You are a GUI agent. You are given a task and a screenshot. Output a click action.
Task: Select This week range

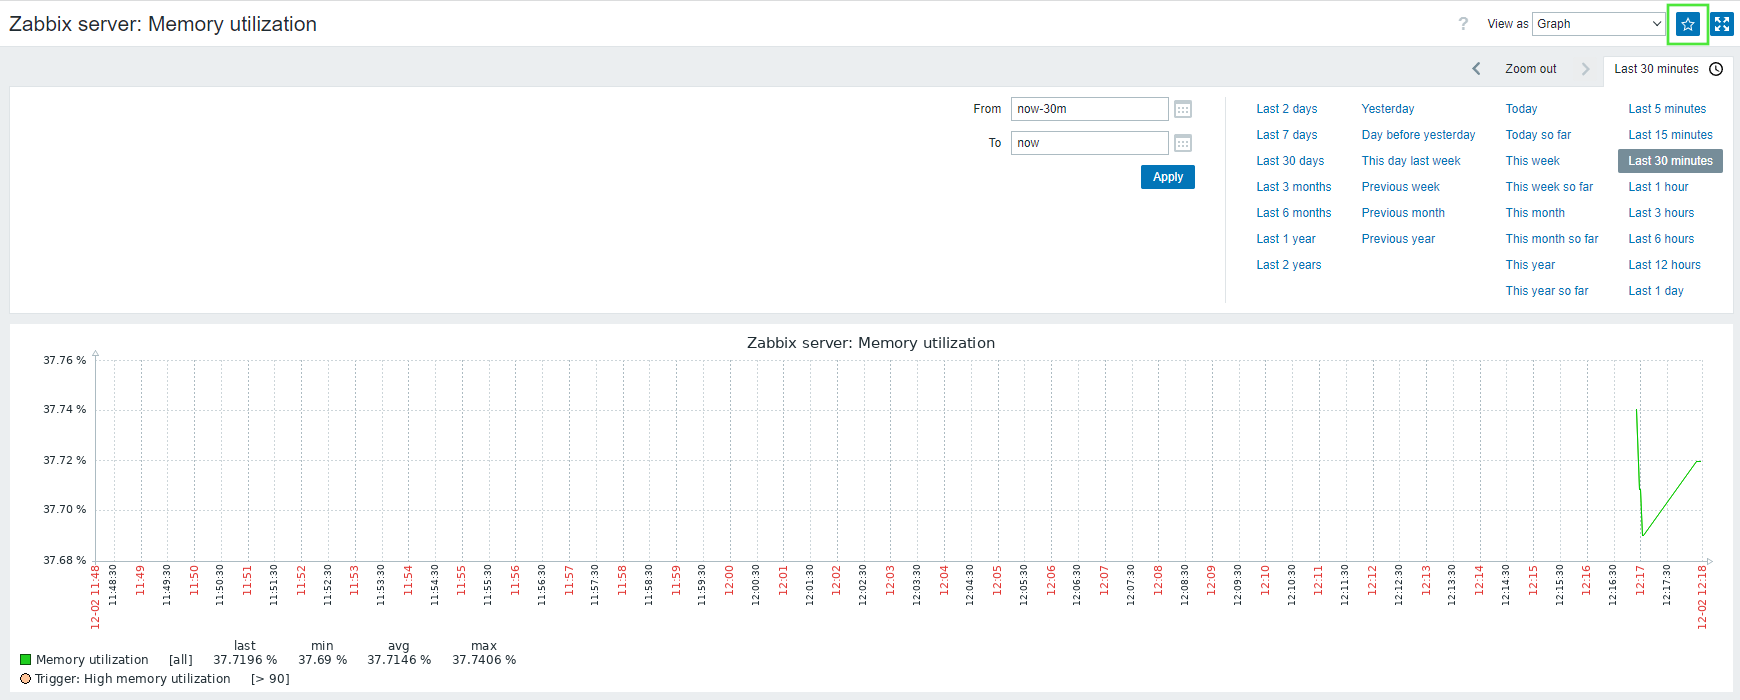(x=1533, y=161)
